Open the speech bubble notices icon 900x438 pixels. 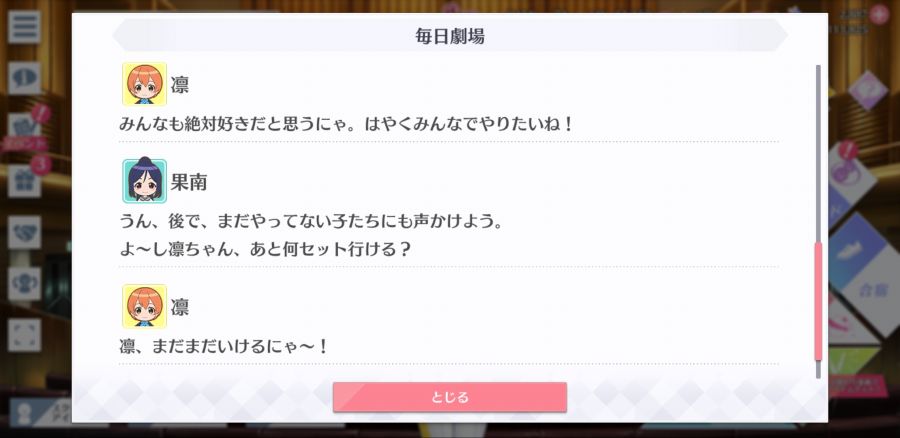(24, 78)
